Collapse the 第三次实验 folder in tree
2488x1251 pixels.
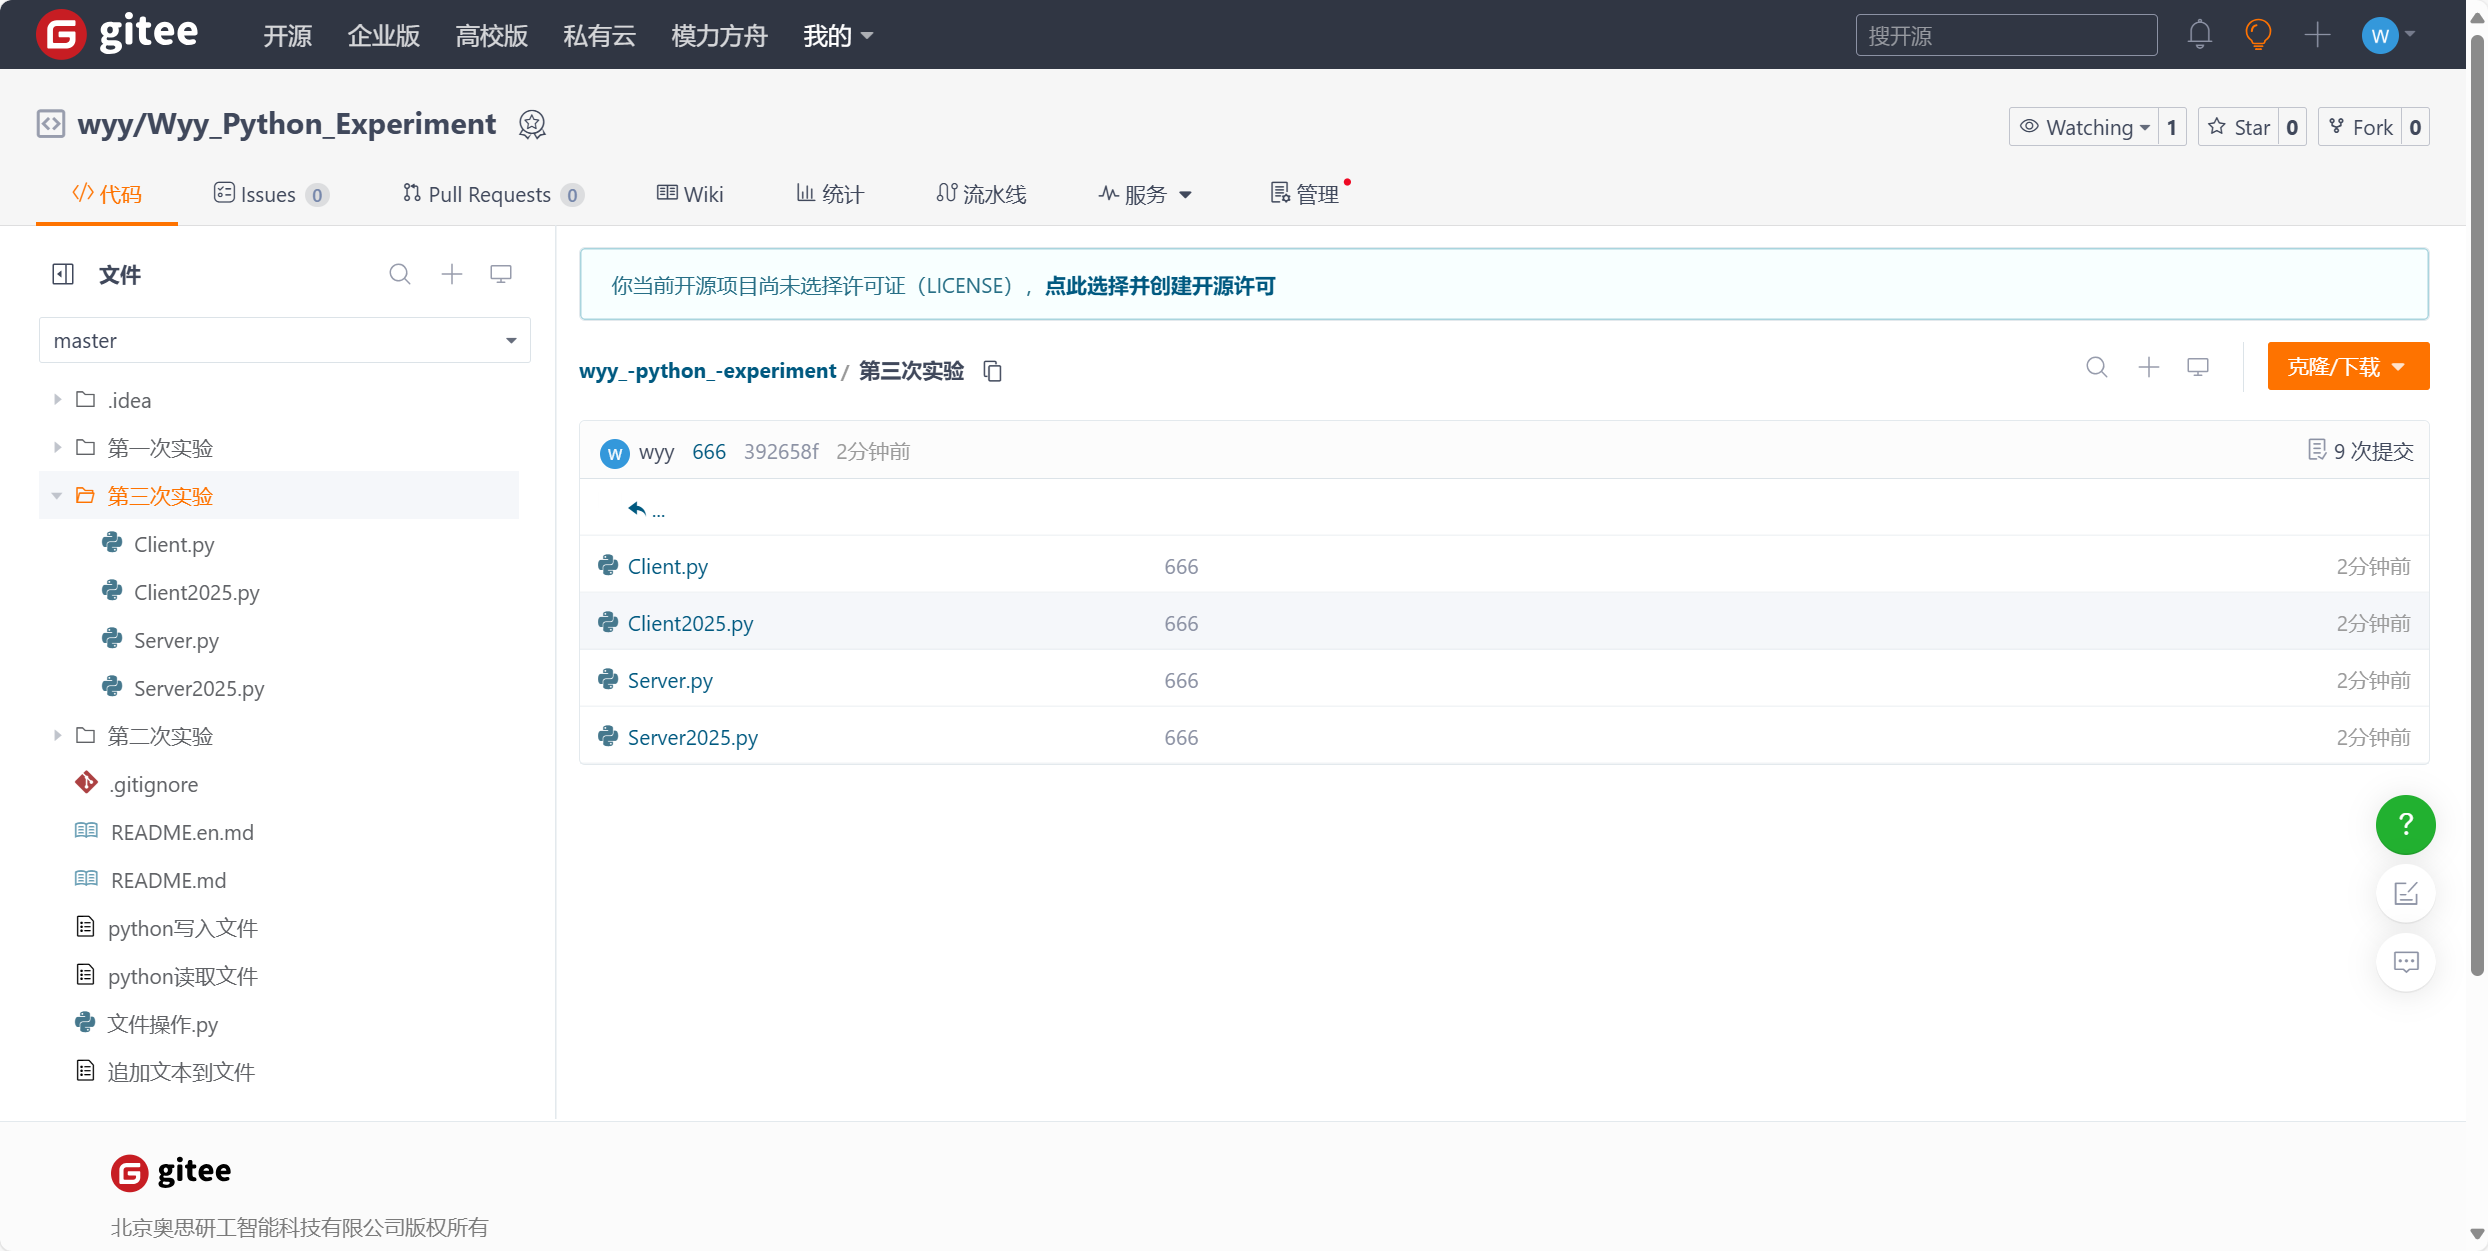[57, 495]
